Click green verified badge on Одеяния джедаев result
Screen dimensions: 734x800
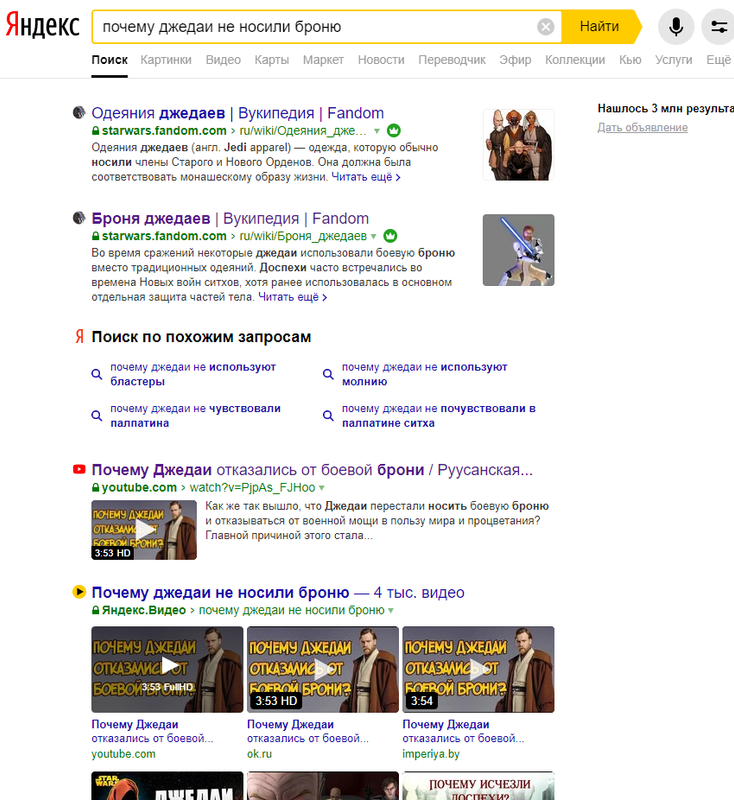(x=393, y=131)
